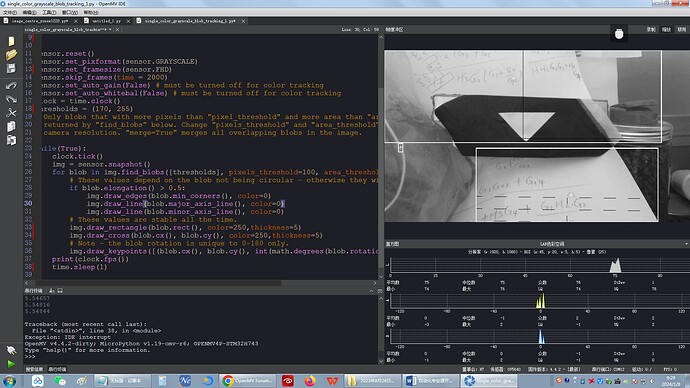
Task: Switch to untitled_1.py tab
Action: [106, 21]
